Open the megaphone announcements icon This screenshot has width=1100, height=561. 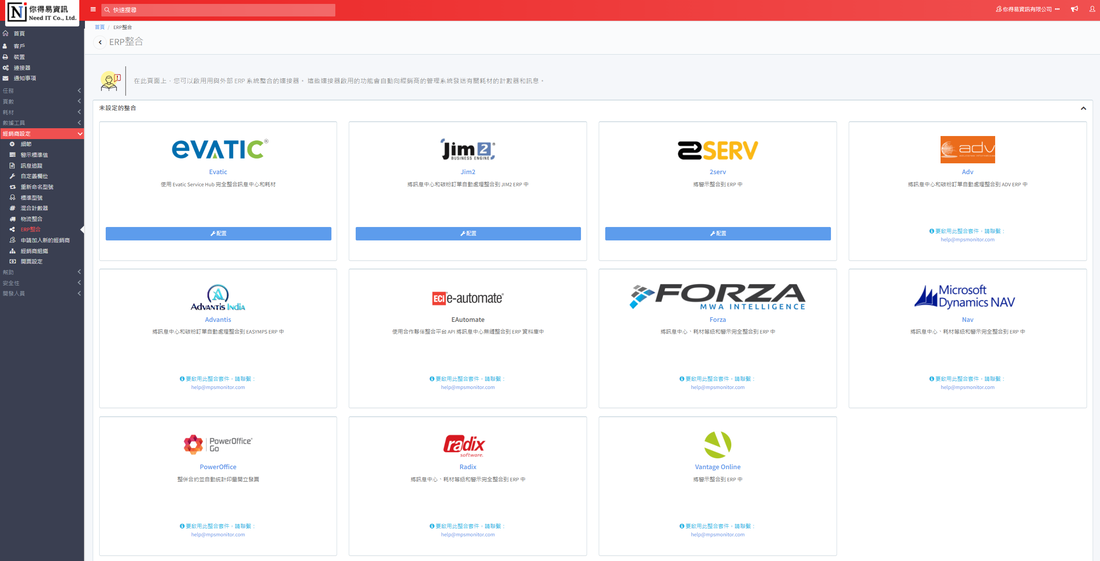pyautogui.click(x=1074, y=10)
